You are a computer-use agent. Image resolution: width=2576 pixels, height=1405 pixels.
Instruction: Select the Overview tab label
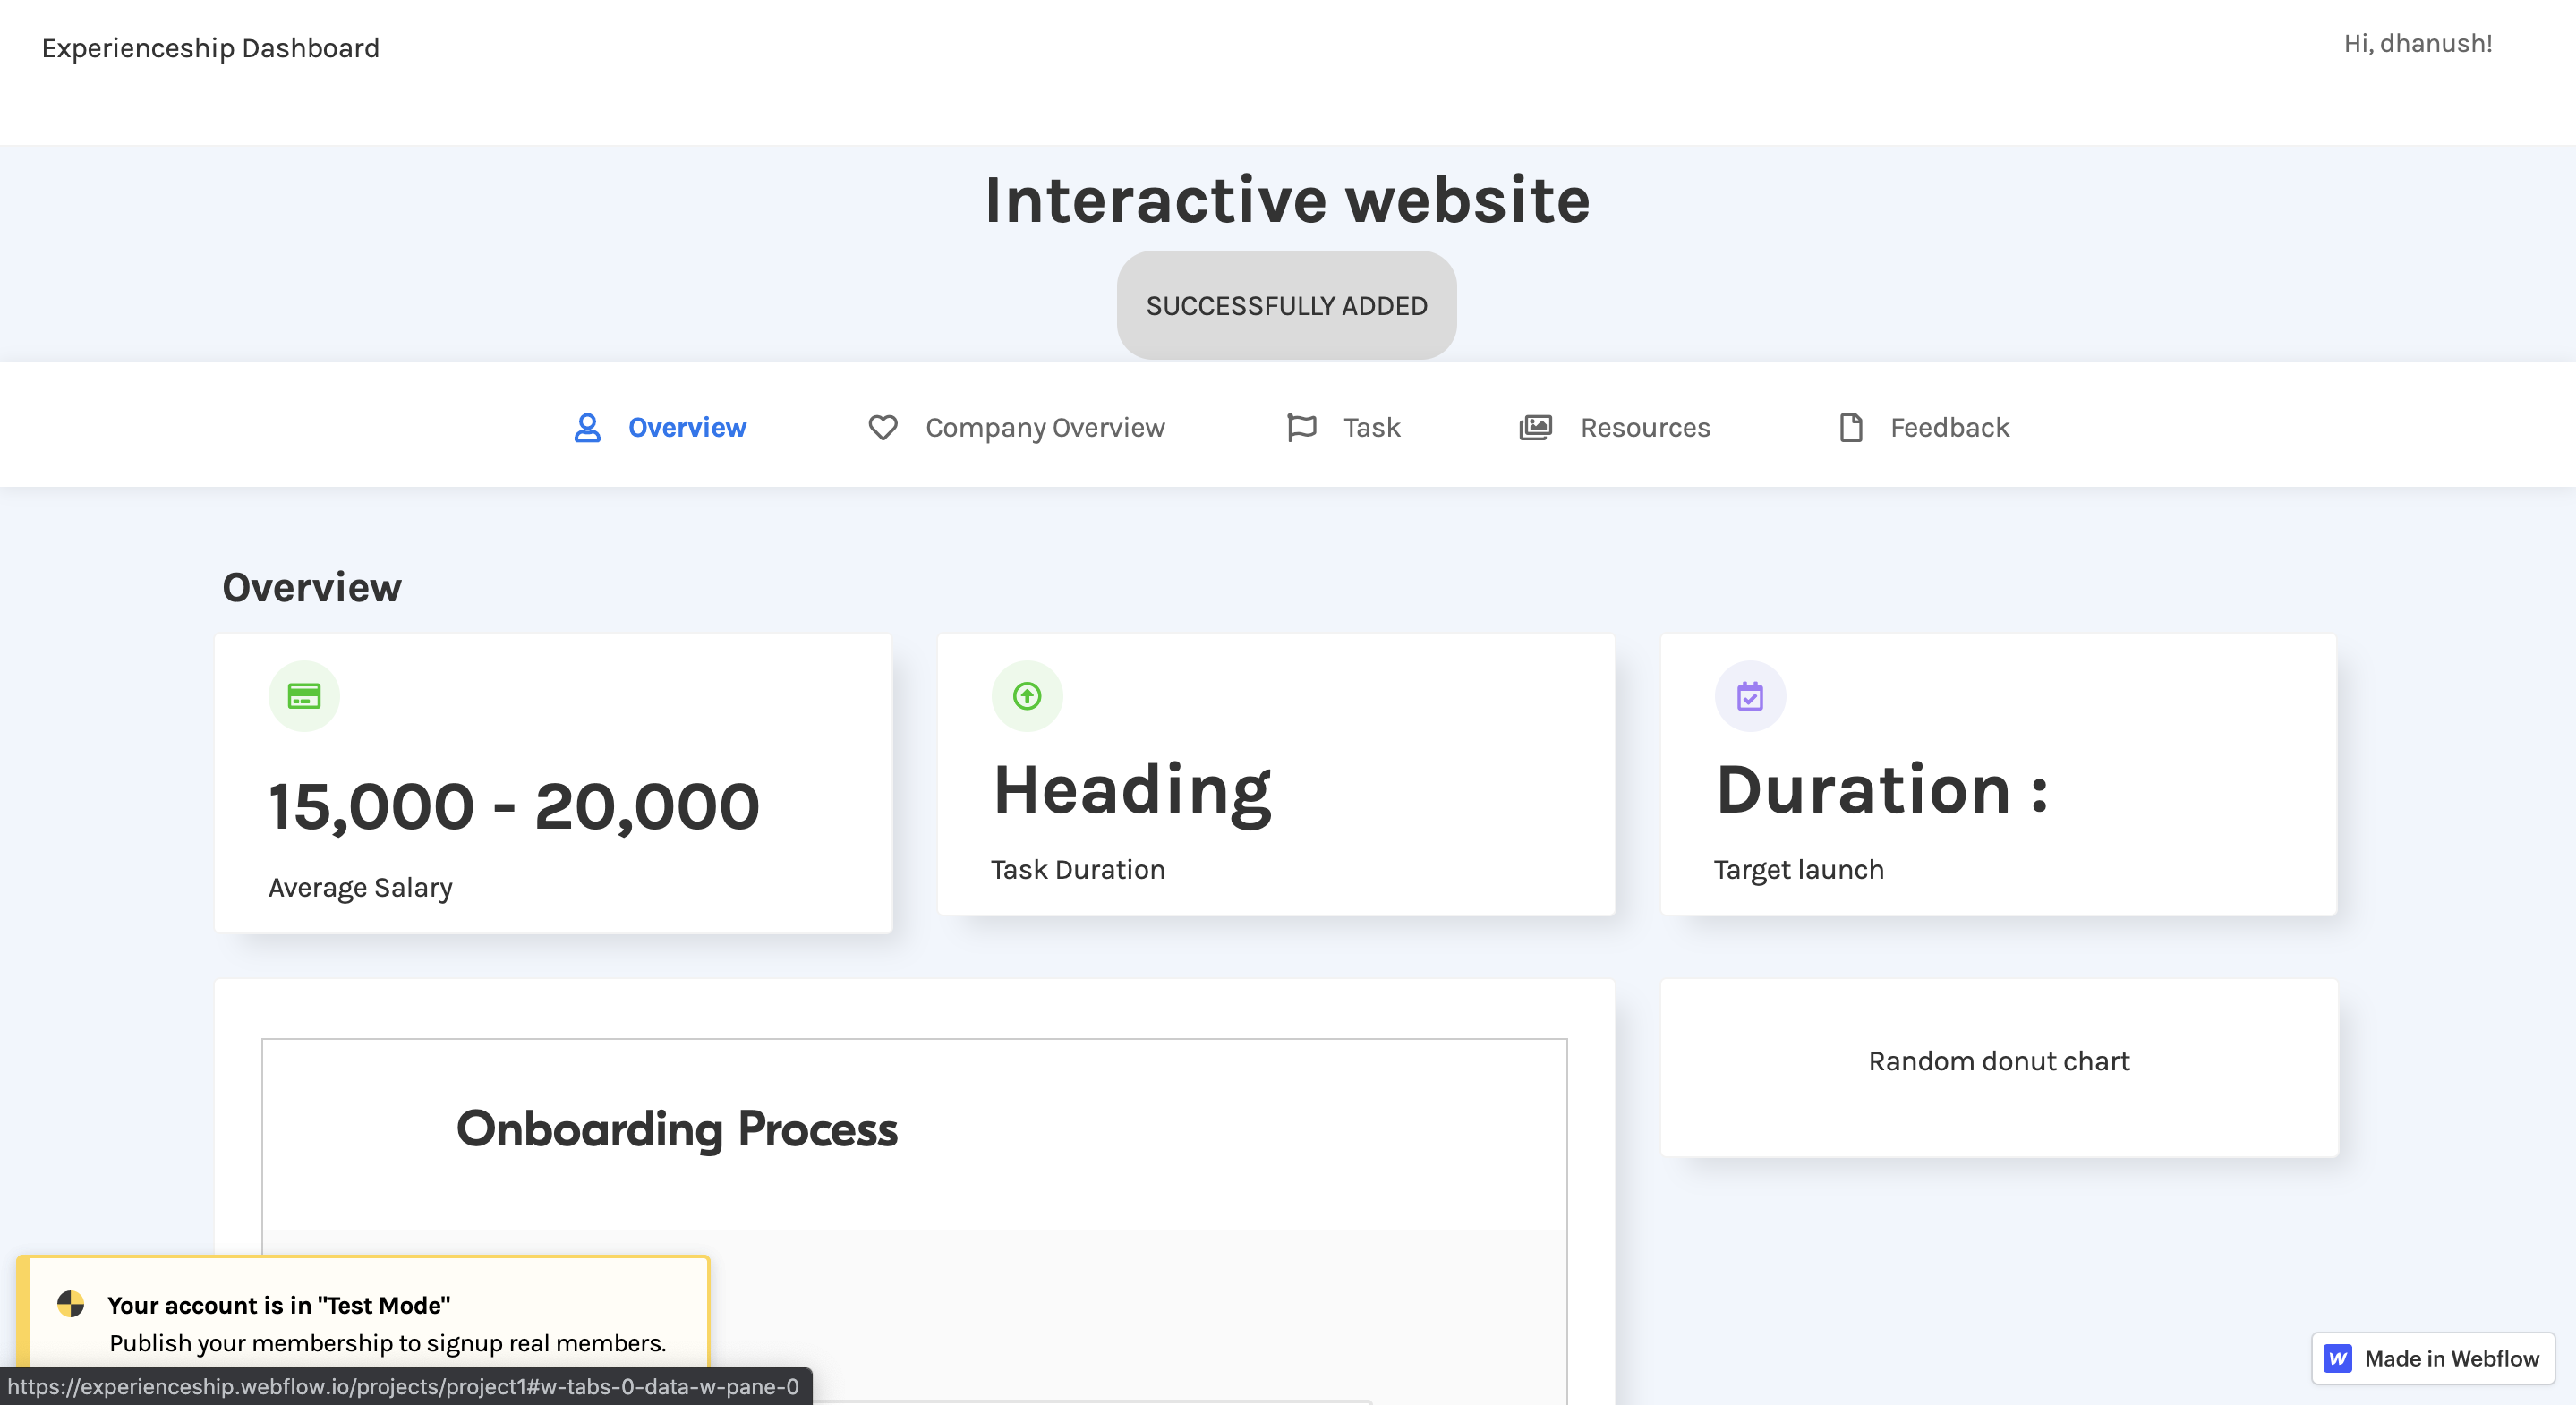pyautogui.click(x=687, y=428)
